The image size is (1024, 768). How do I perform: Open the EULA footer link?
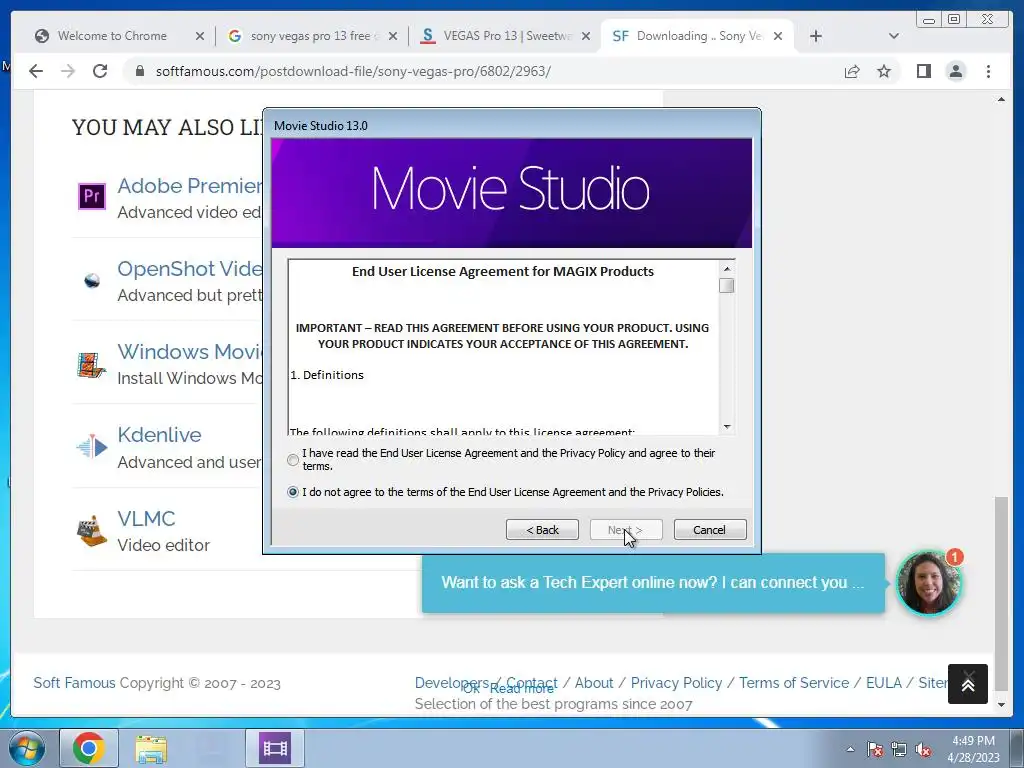point(884,682)
